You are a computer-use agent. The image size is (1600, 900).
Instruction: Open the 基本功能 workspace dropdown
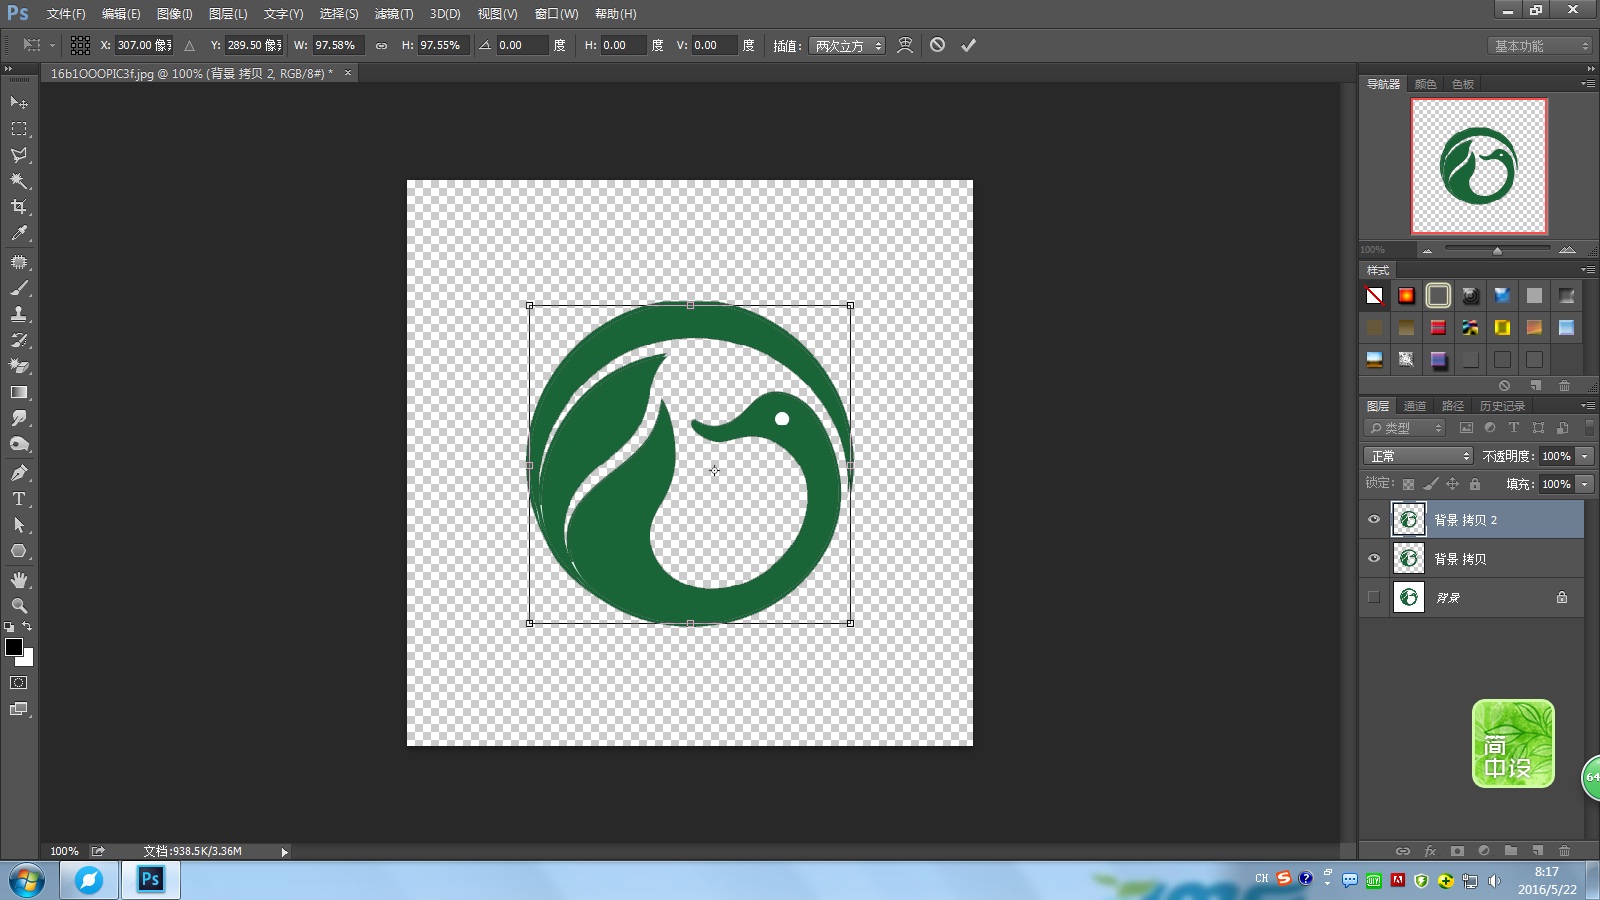pos(1540,46)
